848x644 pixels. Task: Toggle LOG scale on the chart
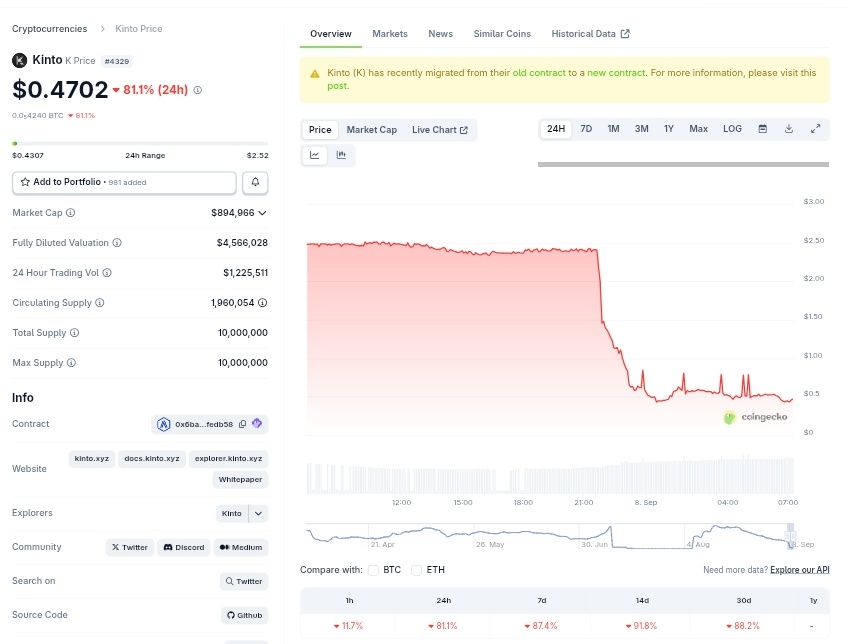732,129
